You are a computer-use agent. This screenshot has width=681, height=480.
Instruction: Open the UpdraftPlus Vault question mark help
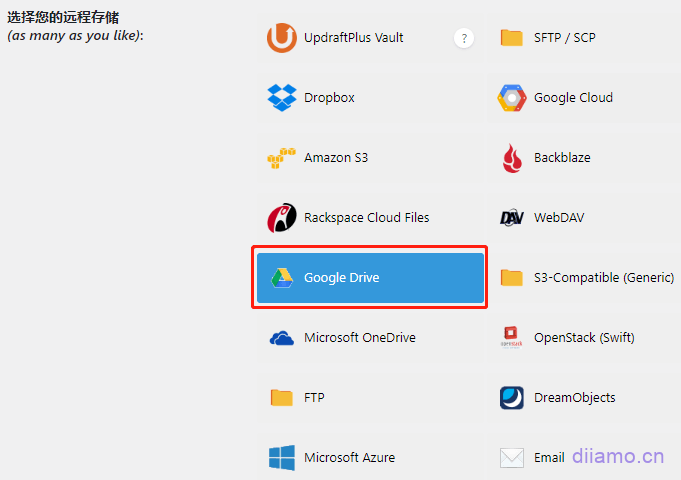[463, 38]
